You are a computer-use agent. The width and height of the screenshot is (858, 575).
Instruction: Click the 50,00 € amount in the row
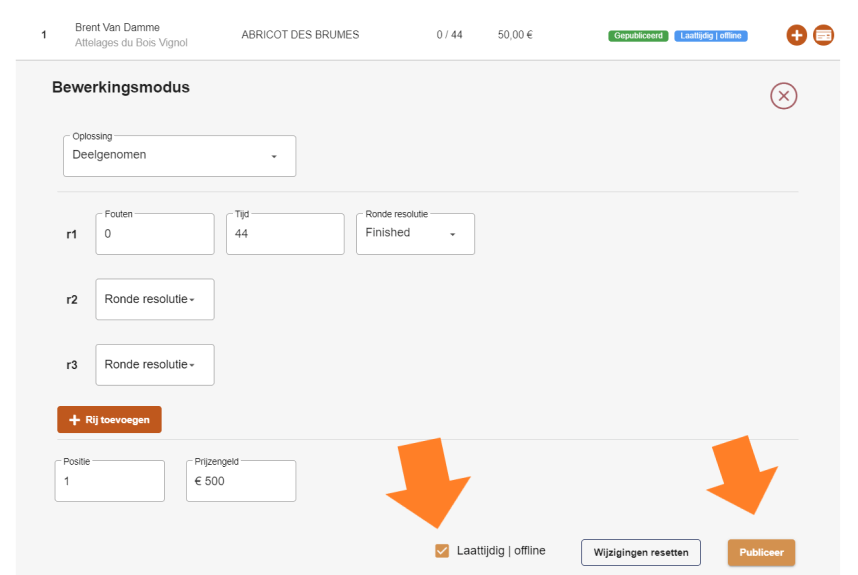pos(515,35)
